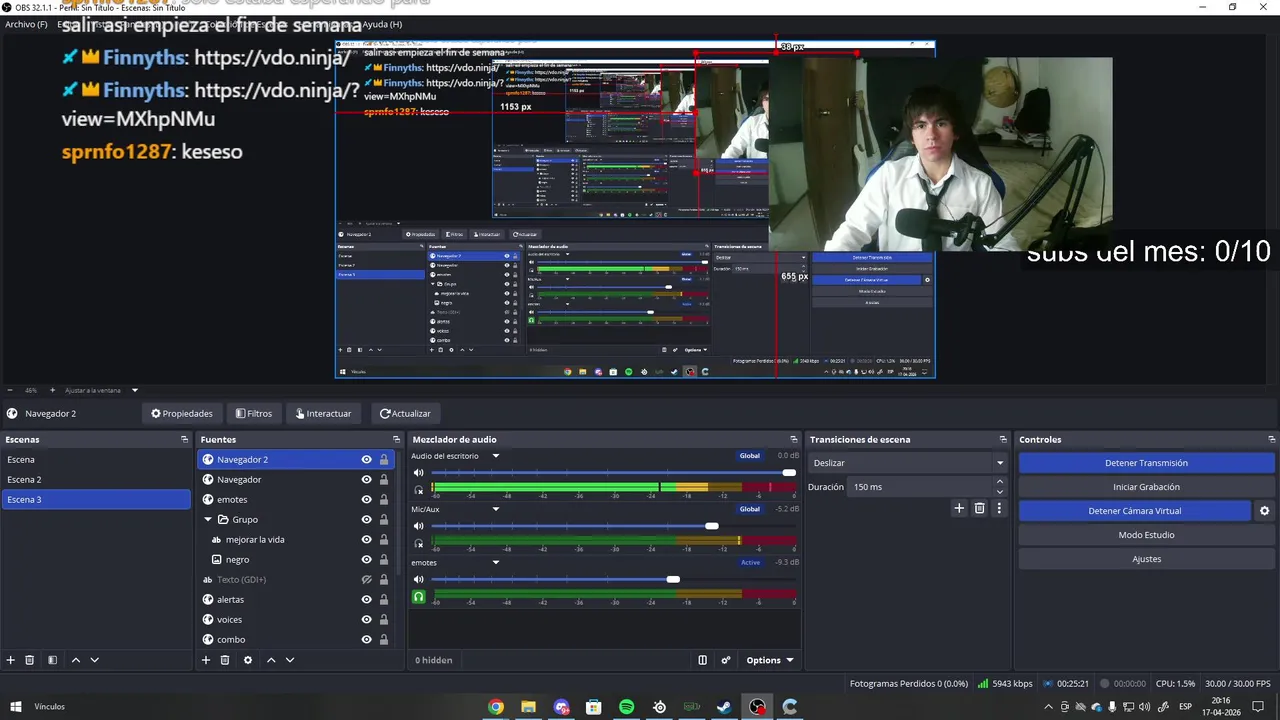Select the combo source row
The image size is (1280, 720).
coord(296,640)
